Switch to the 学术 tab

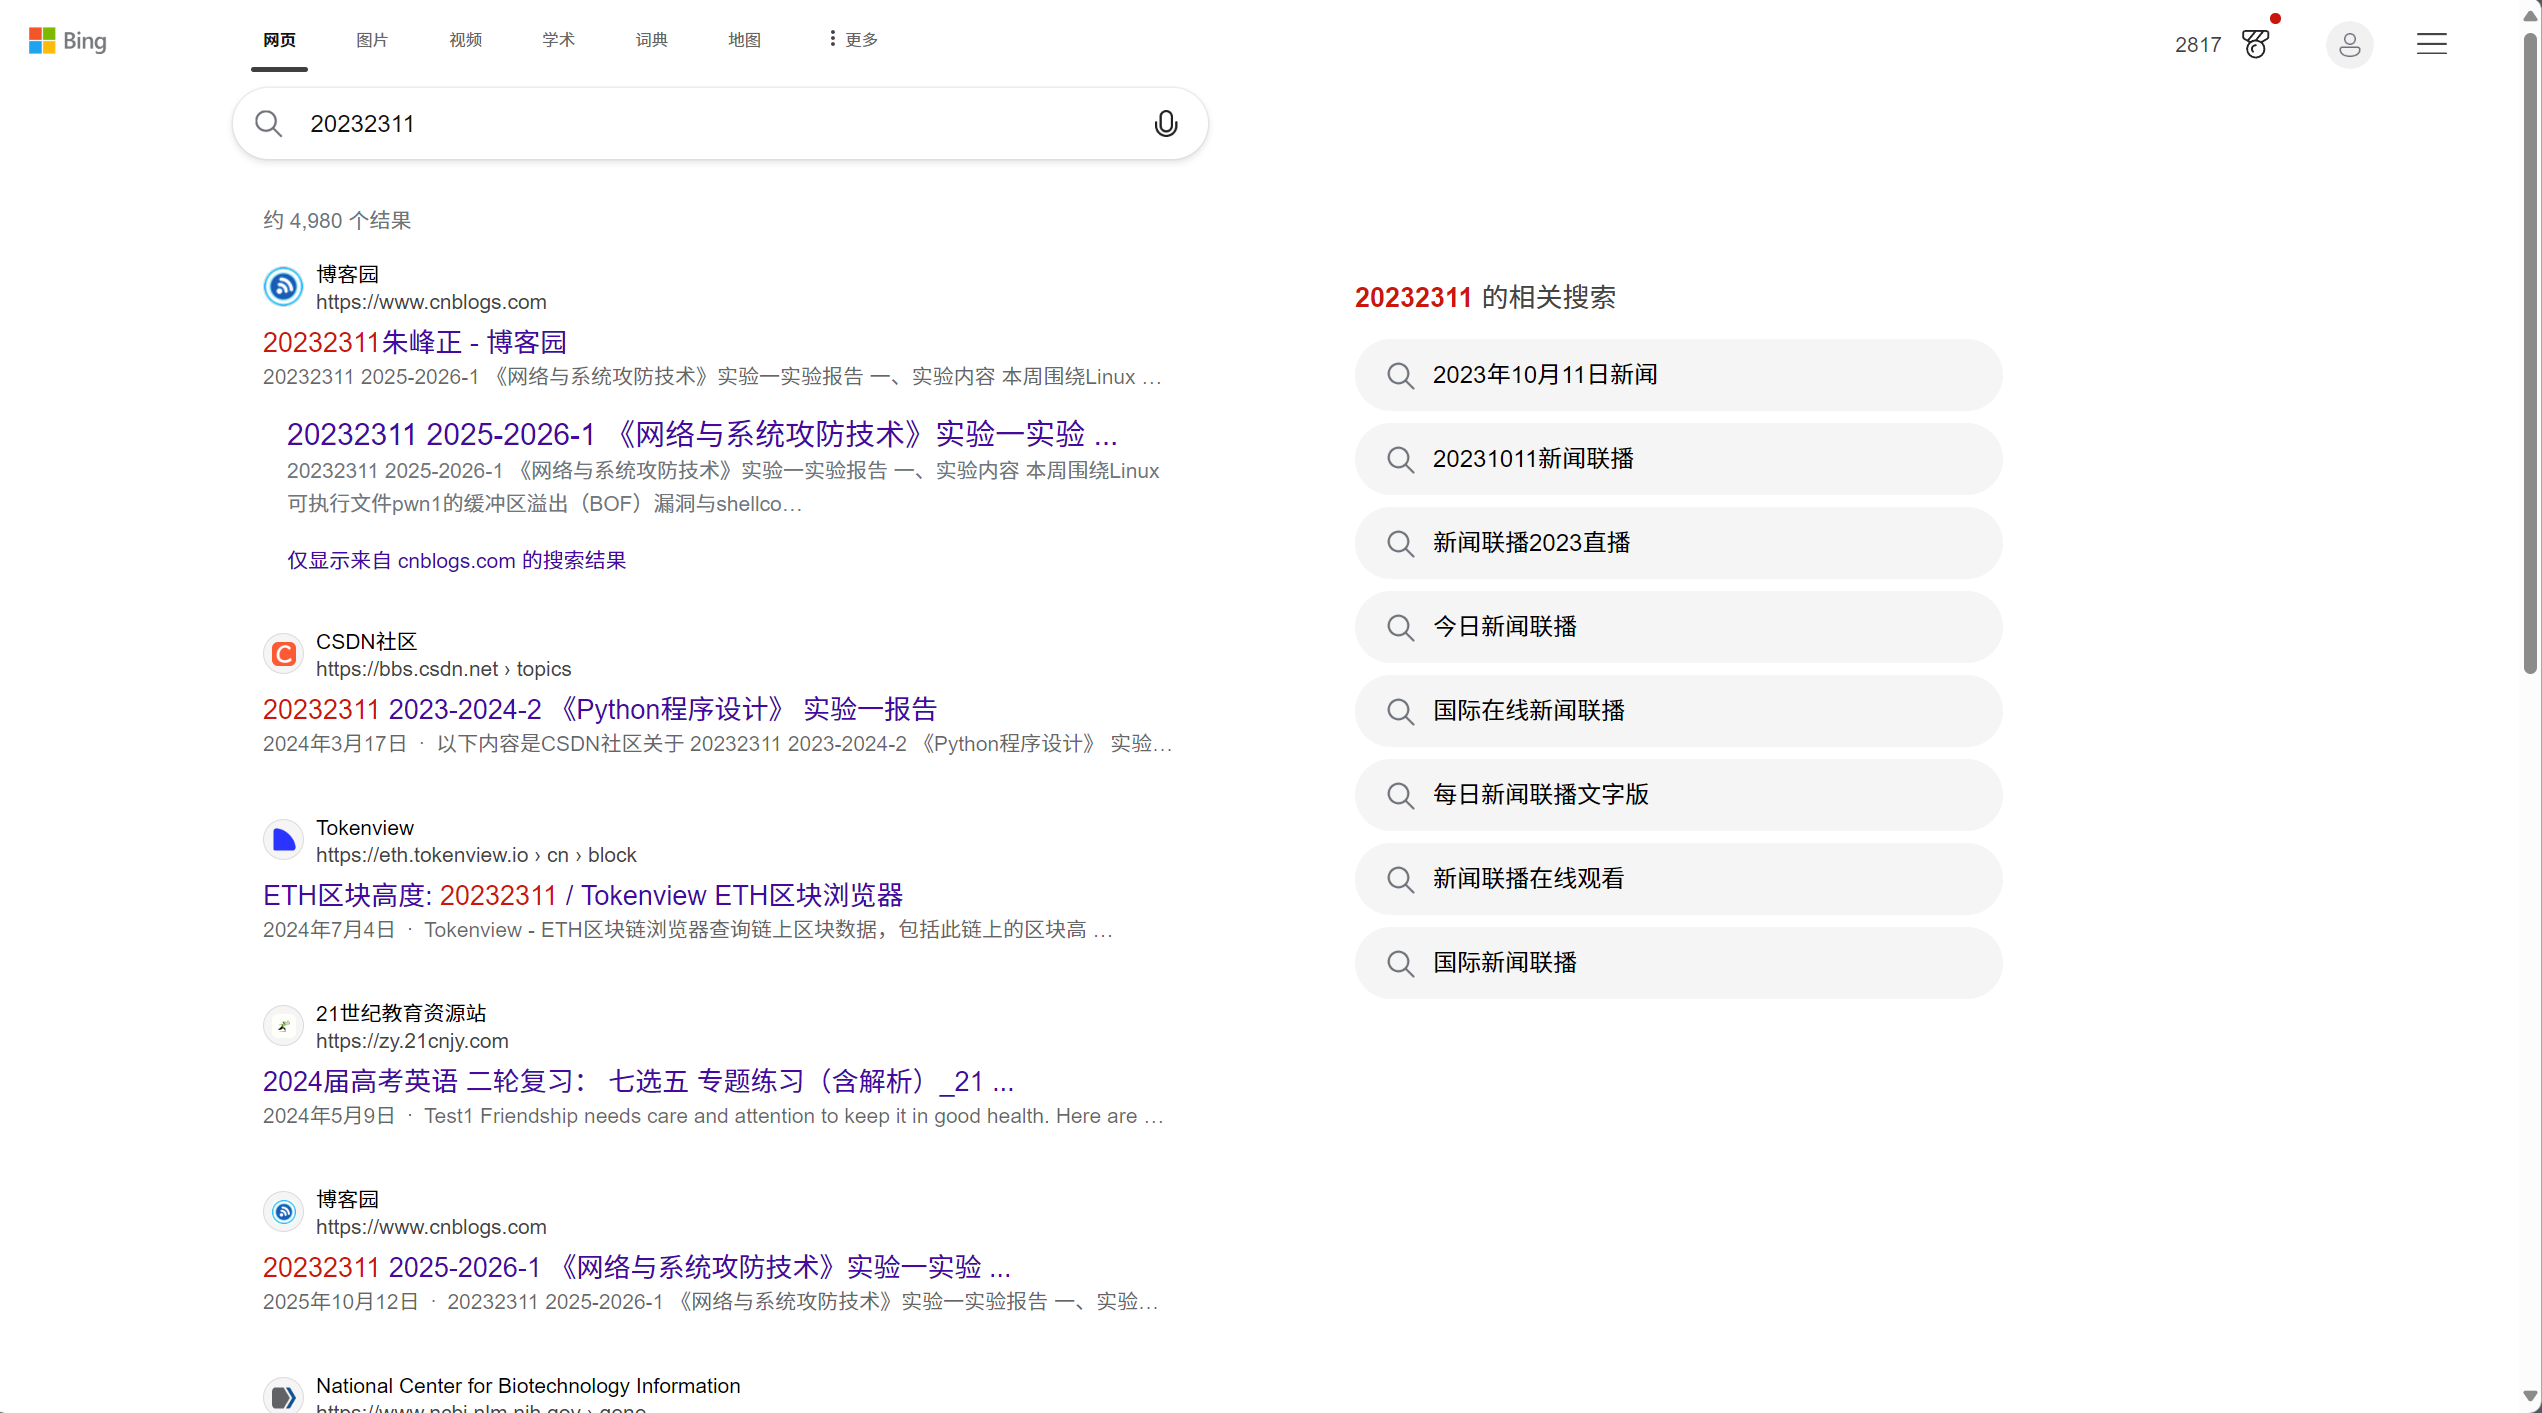click(558, 40)
